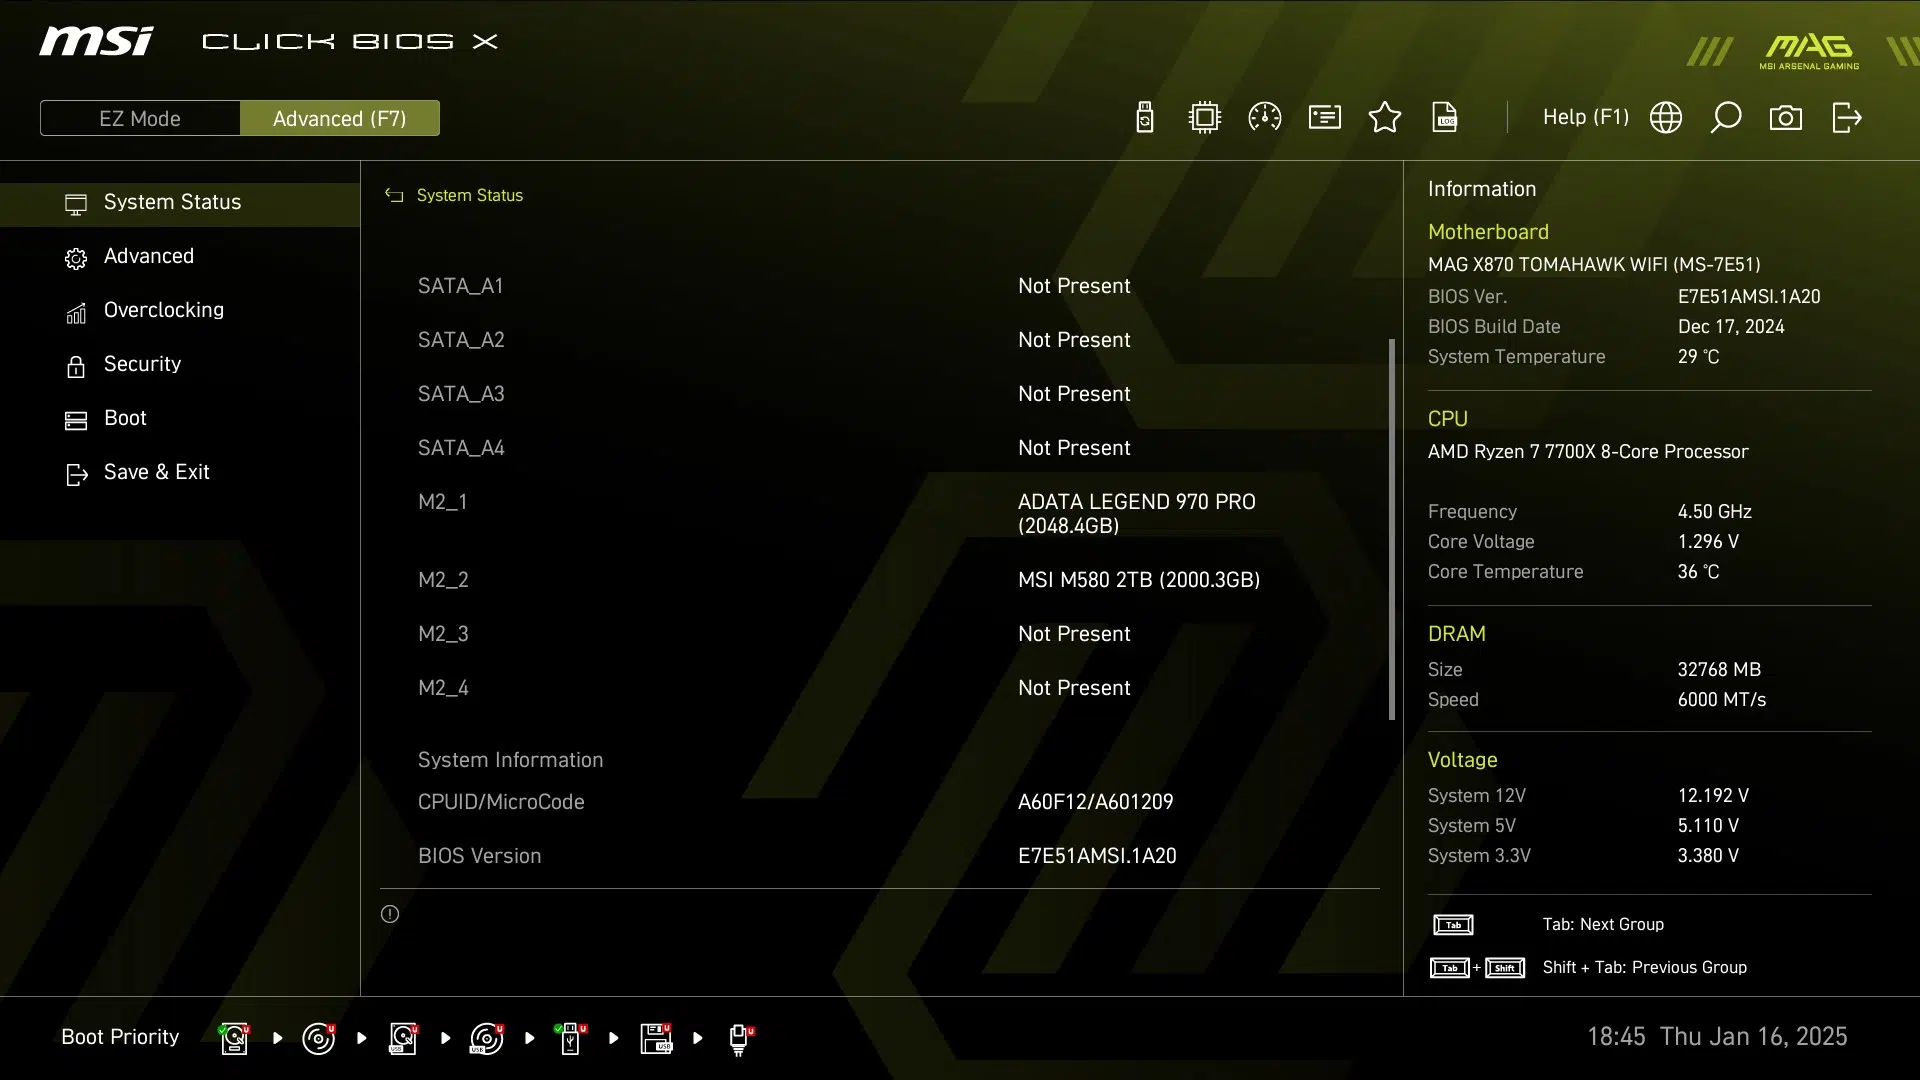The width and height of the screenshot is (1920, 1080).
Task: Select the SATA_A3 row
Action: 880,394
